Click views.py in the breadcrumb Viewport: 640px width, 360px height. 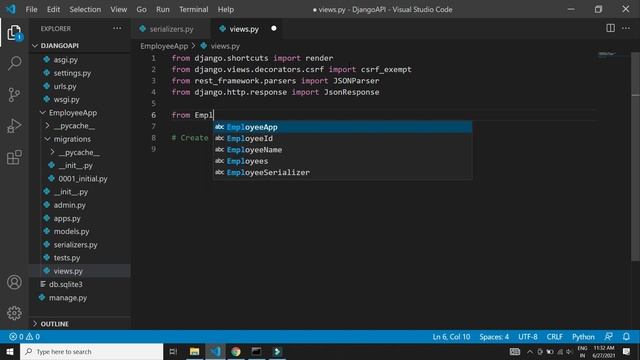click(225, 46)
